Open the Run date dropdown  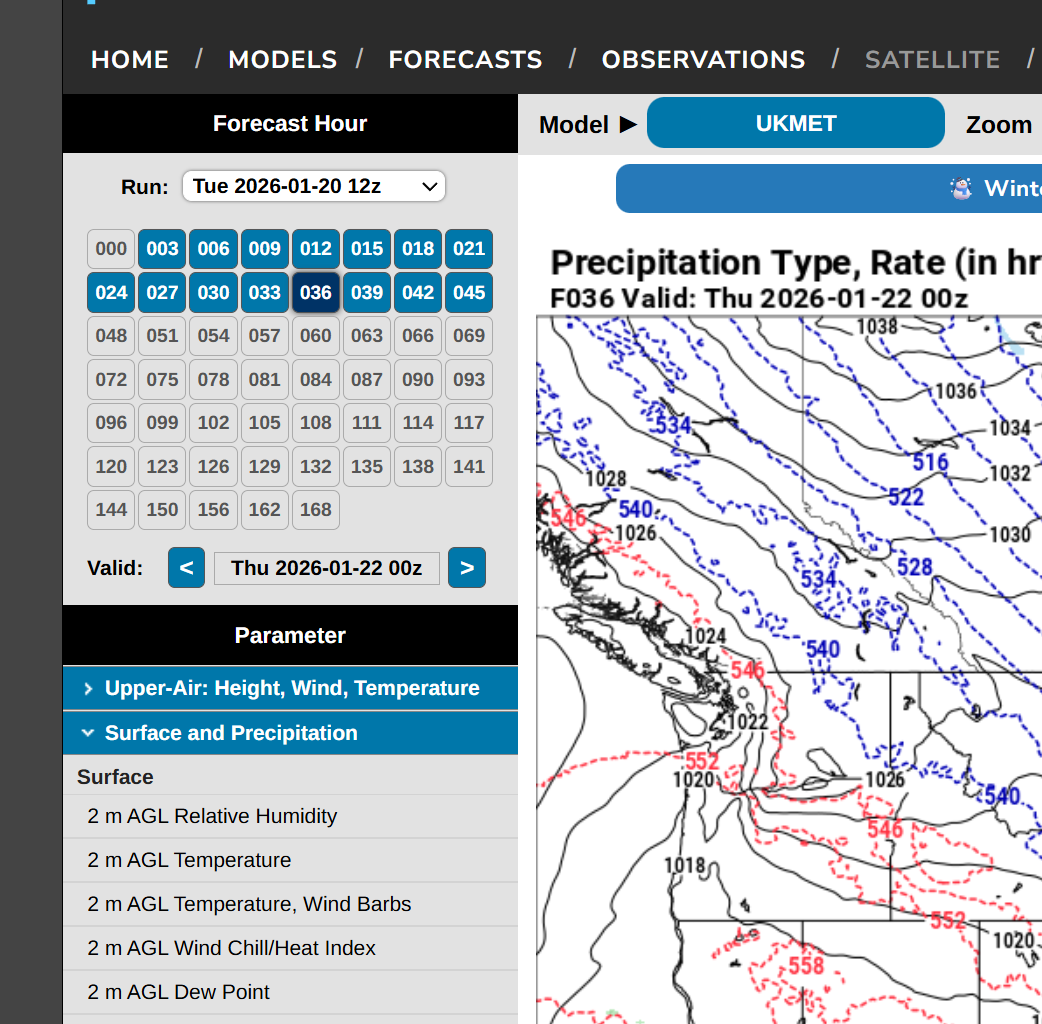314,186
